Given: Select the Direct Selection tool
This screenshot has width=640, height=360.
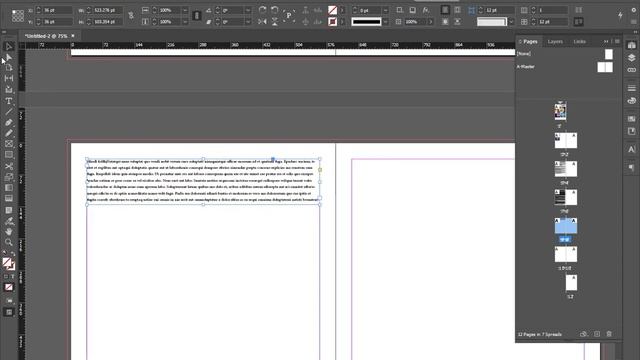Looking at the screenshot, I should tap(9, 57).
